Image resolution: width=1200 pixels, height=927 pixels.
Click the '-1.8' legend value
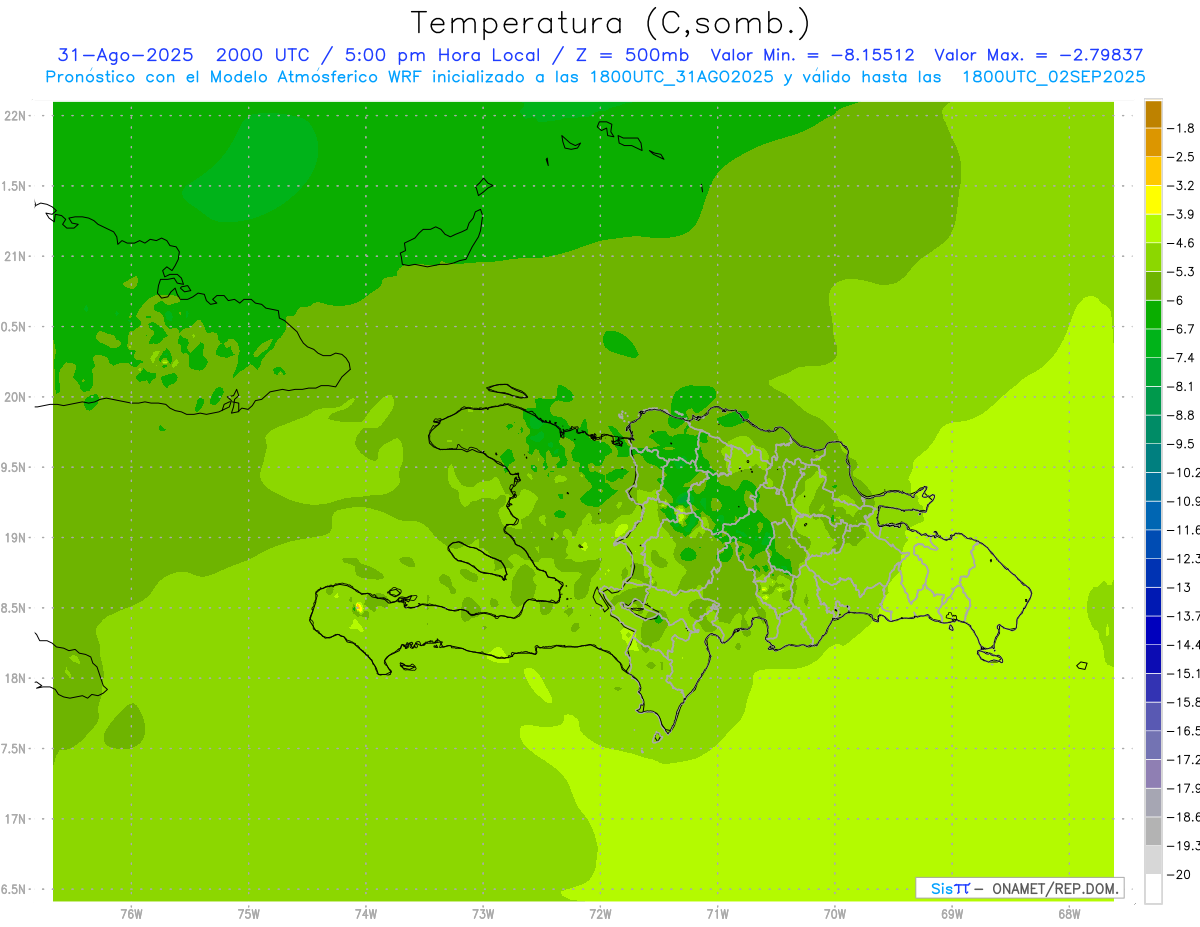click(x=1181, y=128)
